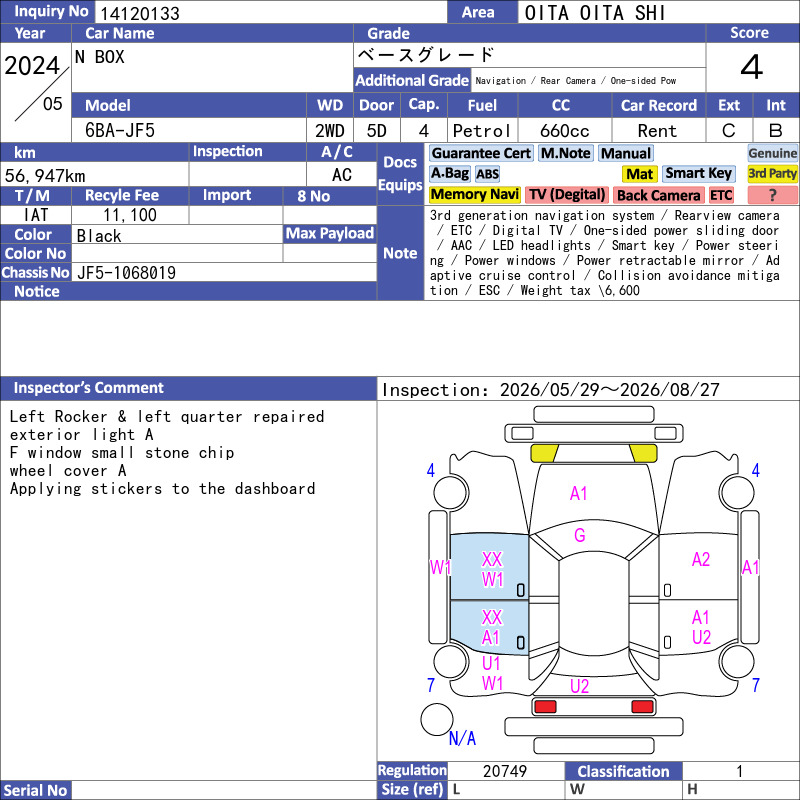Viewport: 800px width, 800px height.
Task: Click the year value 2024
Action: pos(32,66)
